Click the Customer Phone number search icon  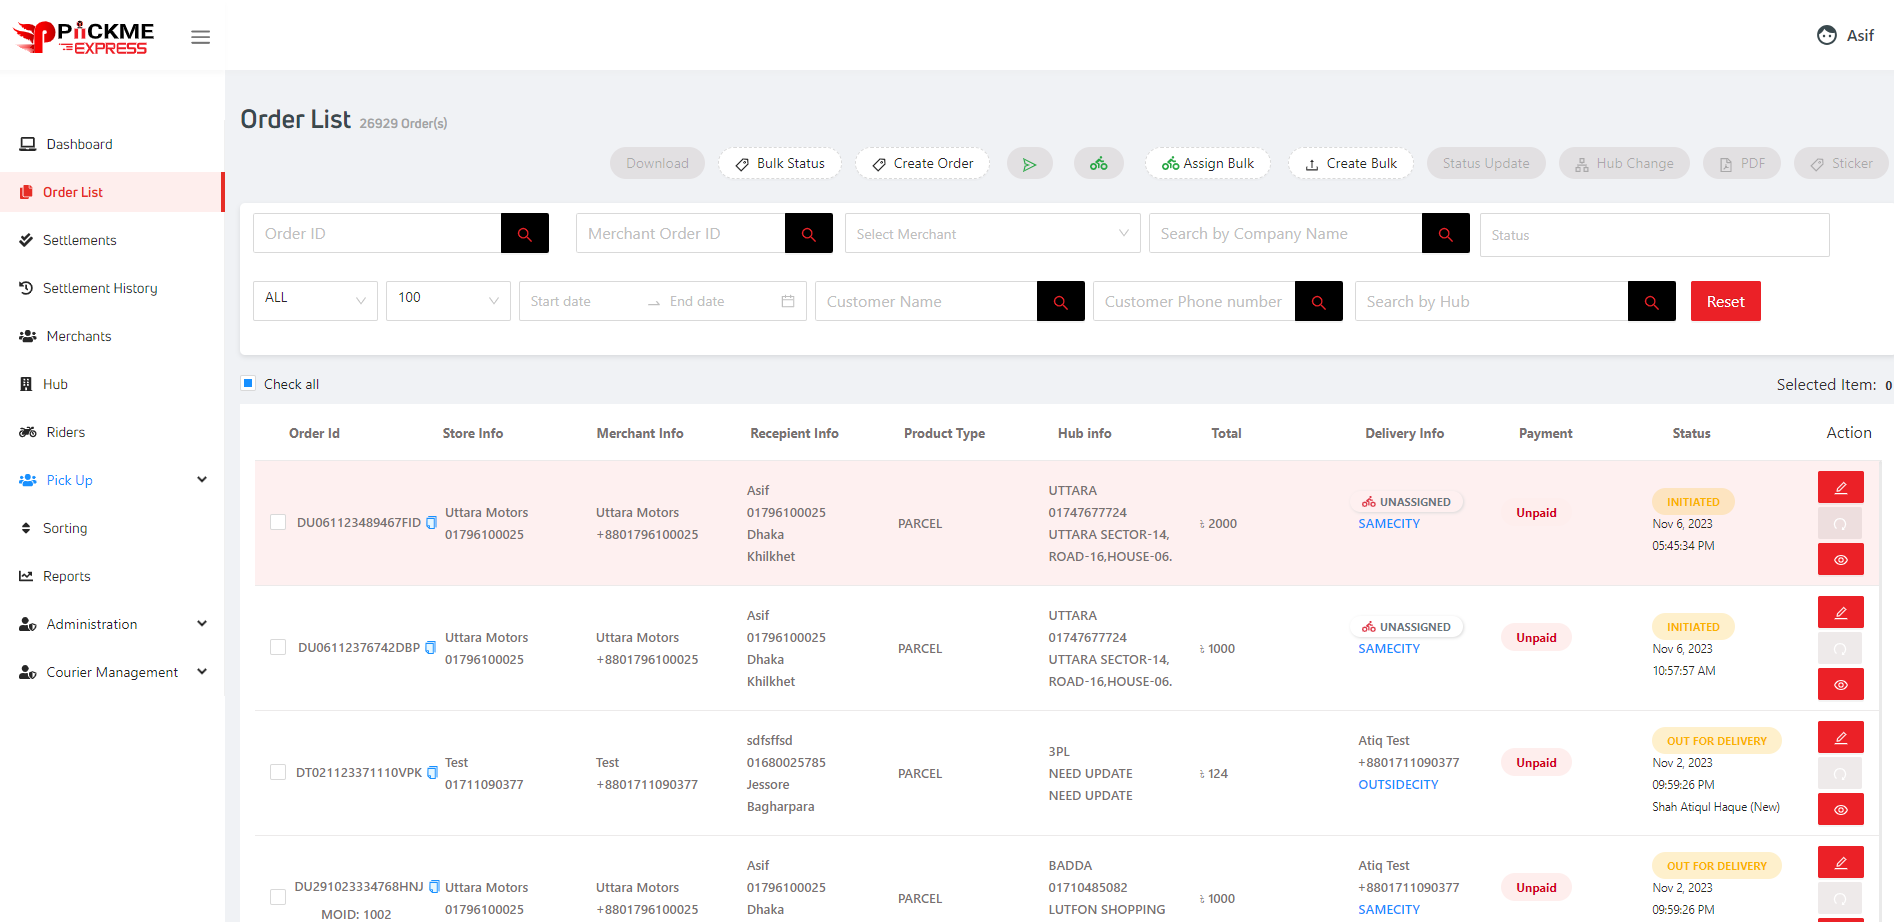[x=1318, y=302]
